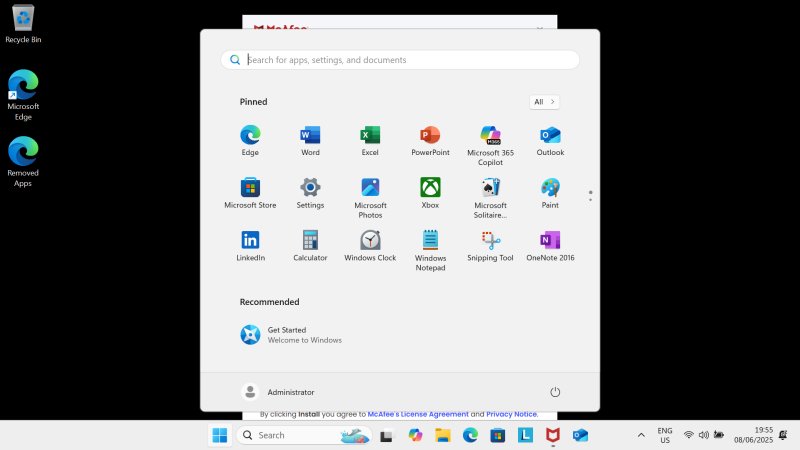Go to next pinned apps page dots
The height and width of the screenshot is (450, 800).
tap(590, 195)
